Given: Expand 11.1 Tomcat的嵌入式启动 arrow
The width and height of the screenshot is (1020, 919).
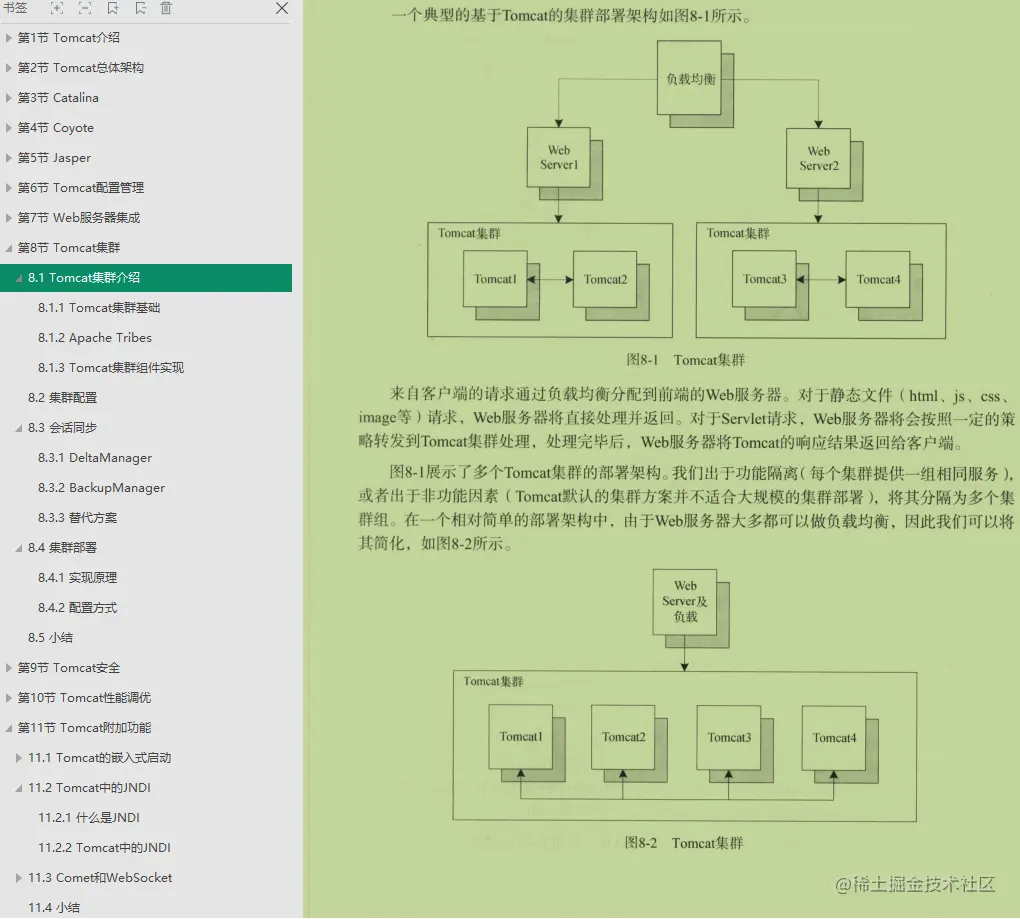Looking at the screenshot, I should [x=19, y=757].
